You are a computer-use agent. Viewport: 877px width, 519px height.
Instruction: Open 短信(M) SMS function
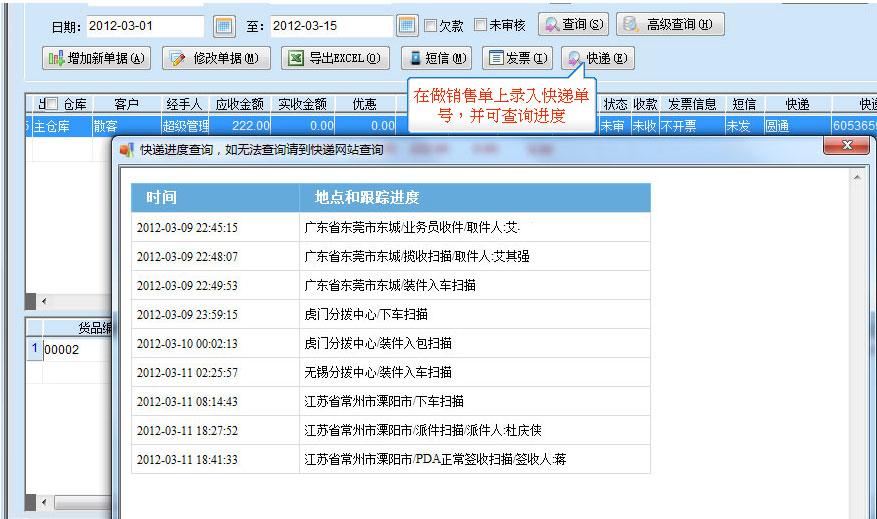coord(436,58)
